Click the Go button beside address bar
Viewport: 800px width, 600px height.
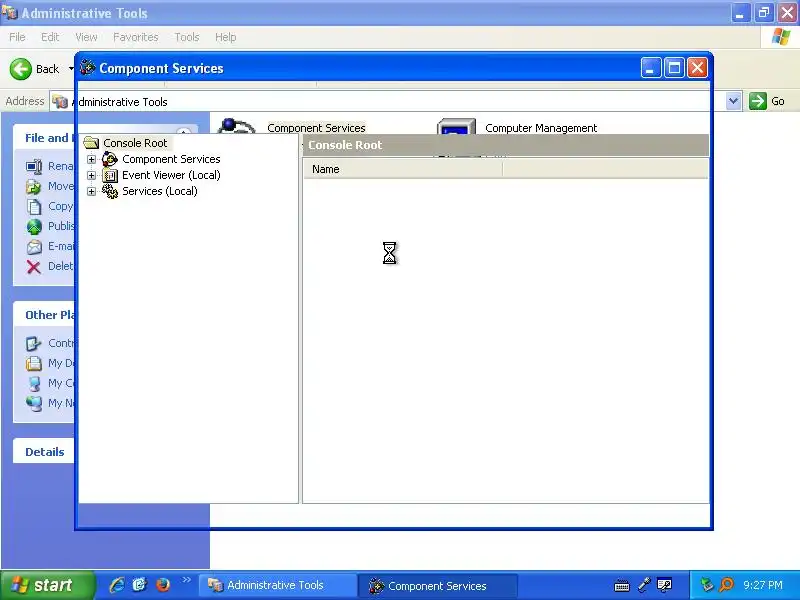pos(767,101)
